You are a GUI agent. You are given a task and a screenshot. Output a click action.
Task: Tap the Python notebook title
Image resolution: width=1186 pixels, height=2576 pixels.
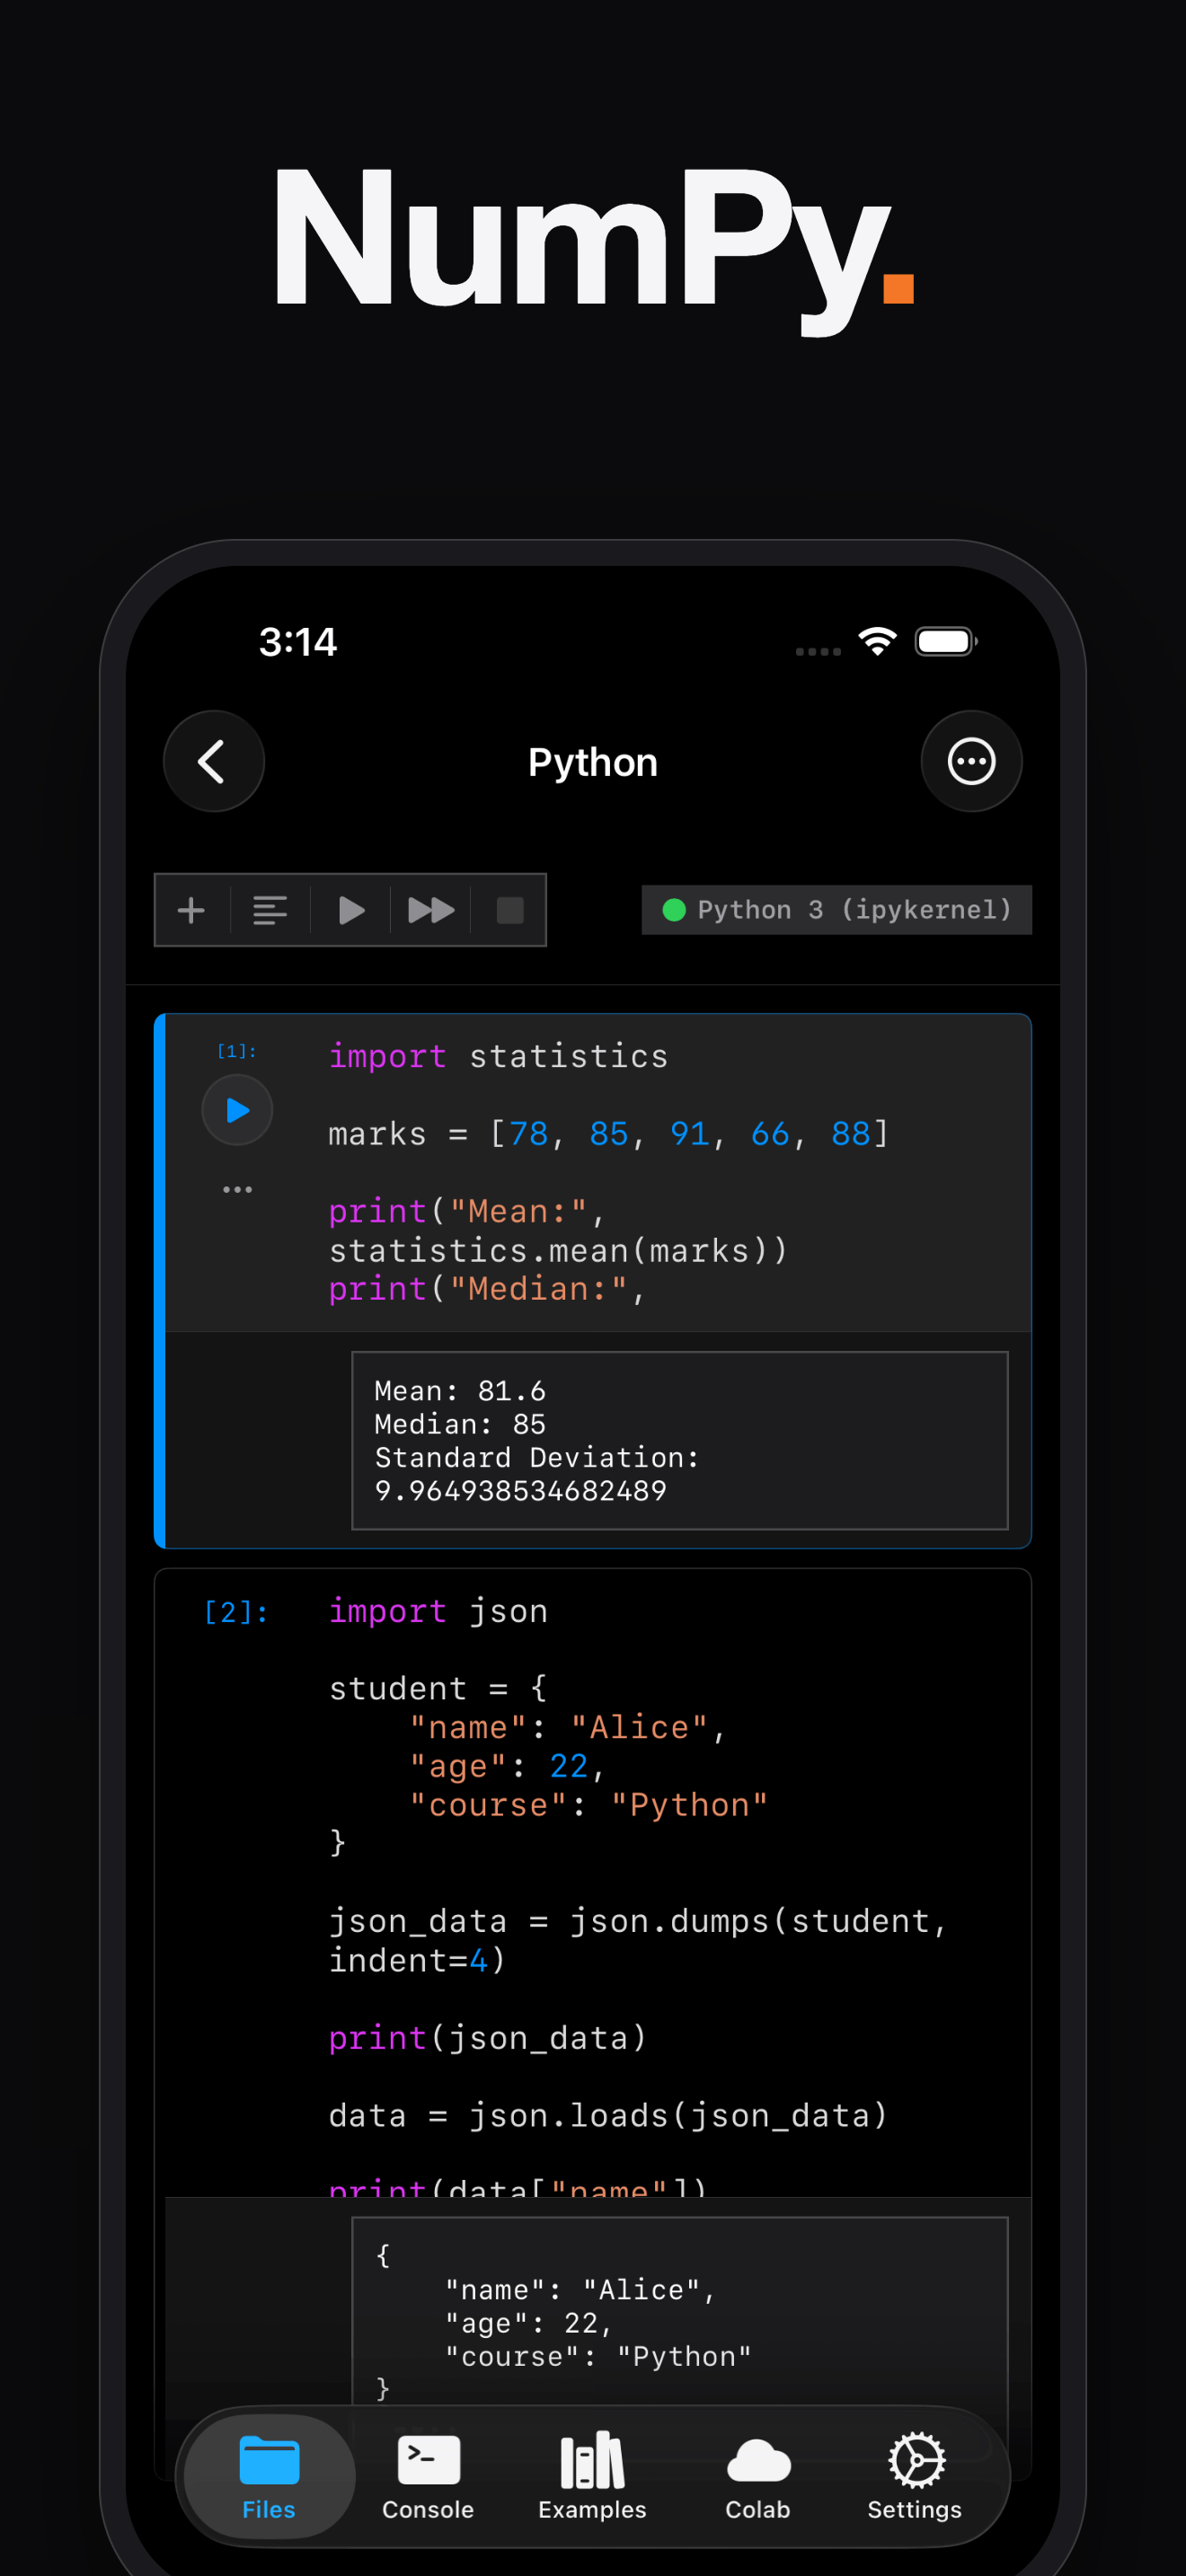[x=593, y=762]
